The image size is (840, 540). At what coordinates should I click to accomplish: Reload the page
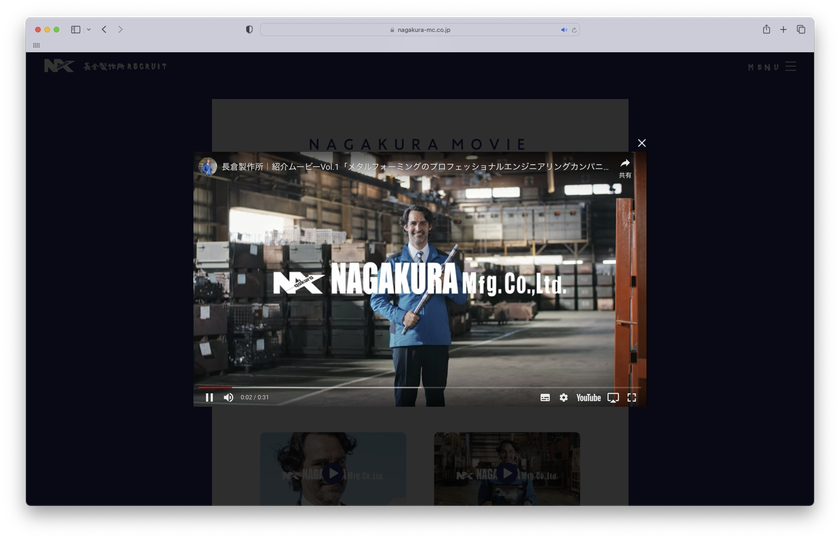[574, 30]
